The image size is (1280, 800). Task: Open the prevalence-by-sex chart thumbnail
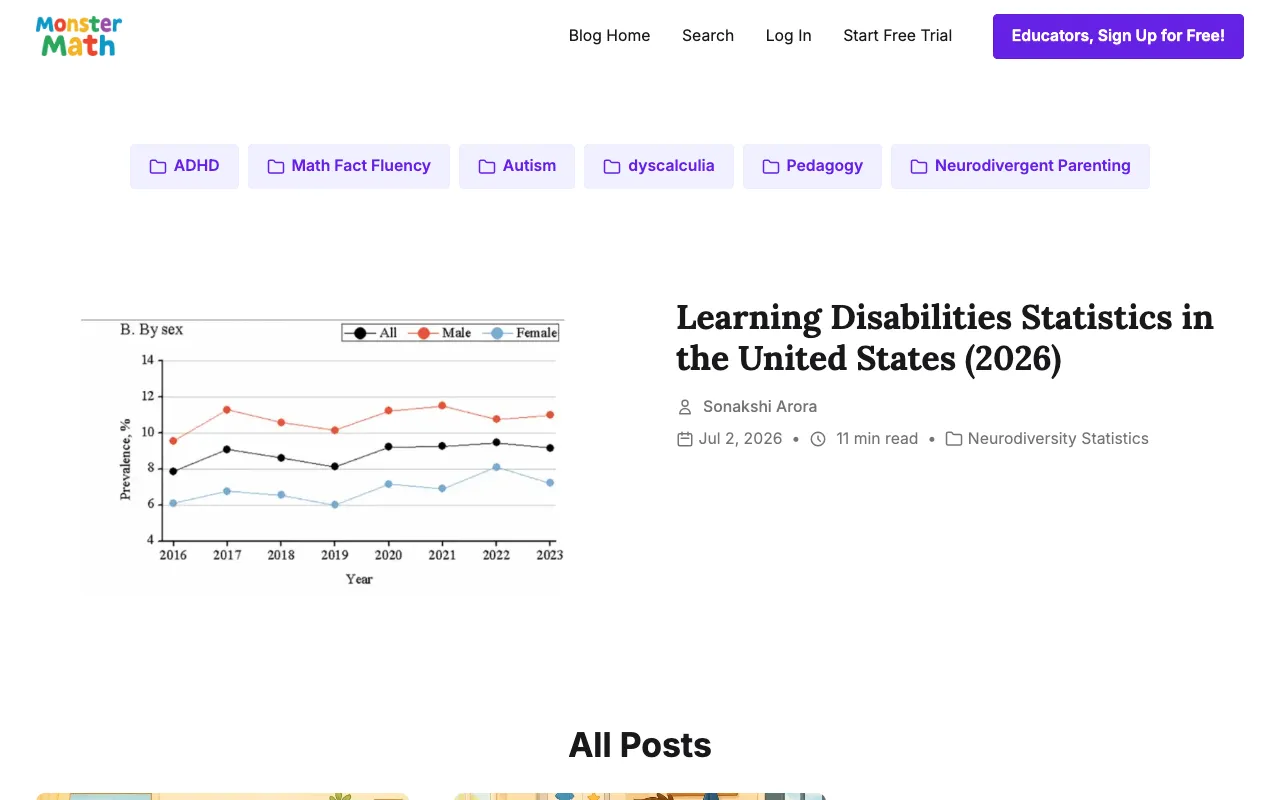click(x=323, y=456)
